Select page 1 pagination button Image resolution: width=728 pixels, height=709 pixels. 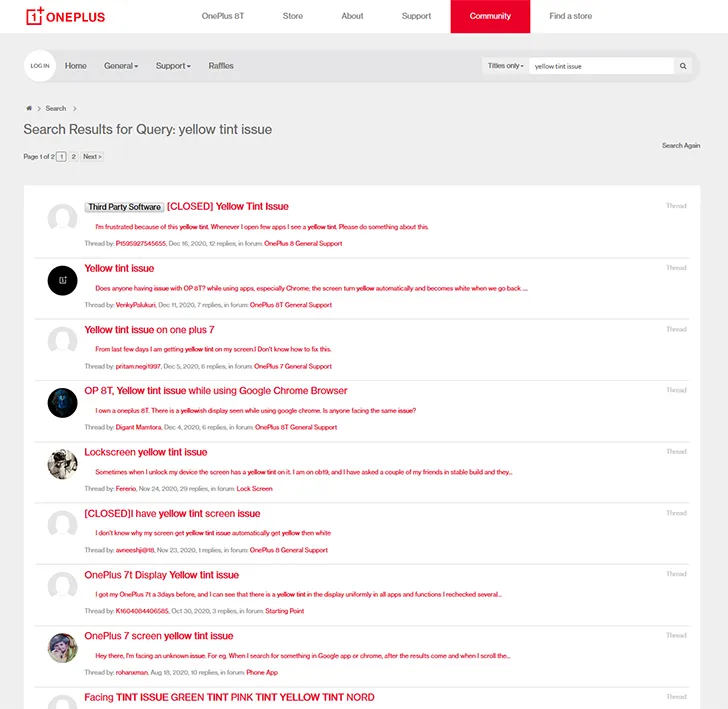point(61,156)
